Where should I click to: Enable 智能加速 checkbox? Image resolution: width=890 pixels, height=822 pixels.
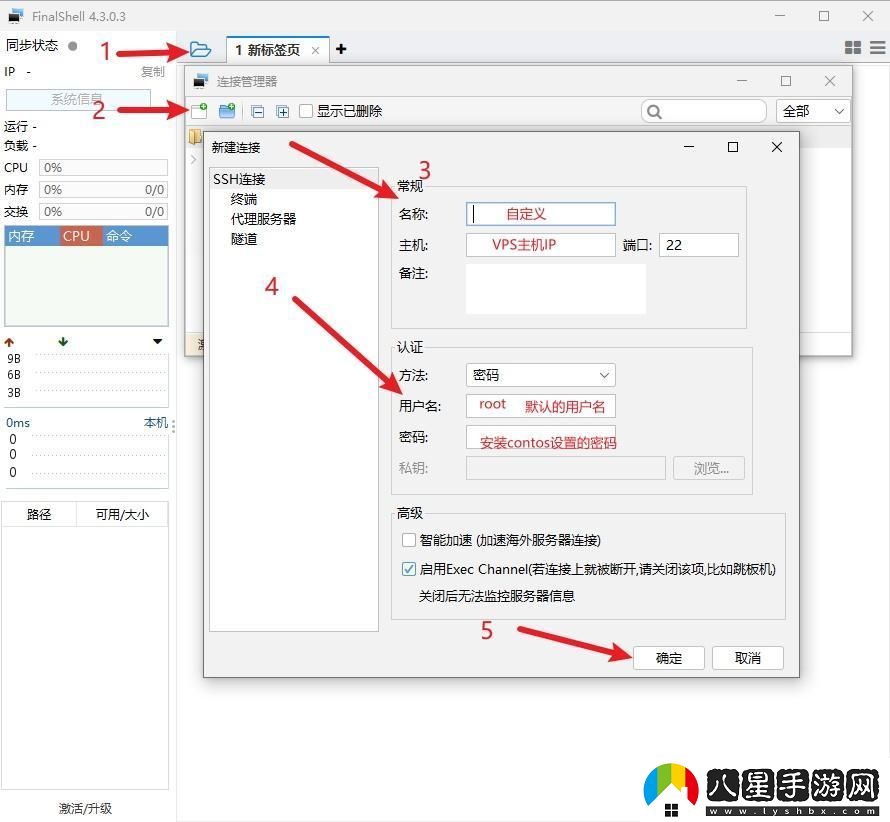click(x=409, y=540)
